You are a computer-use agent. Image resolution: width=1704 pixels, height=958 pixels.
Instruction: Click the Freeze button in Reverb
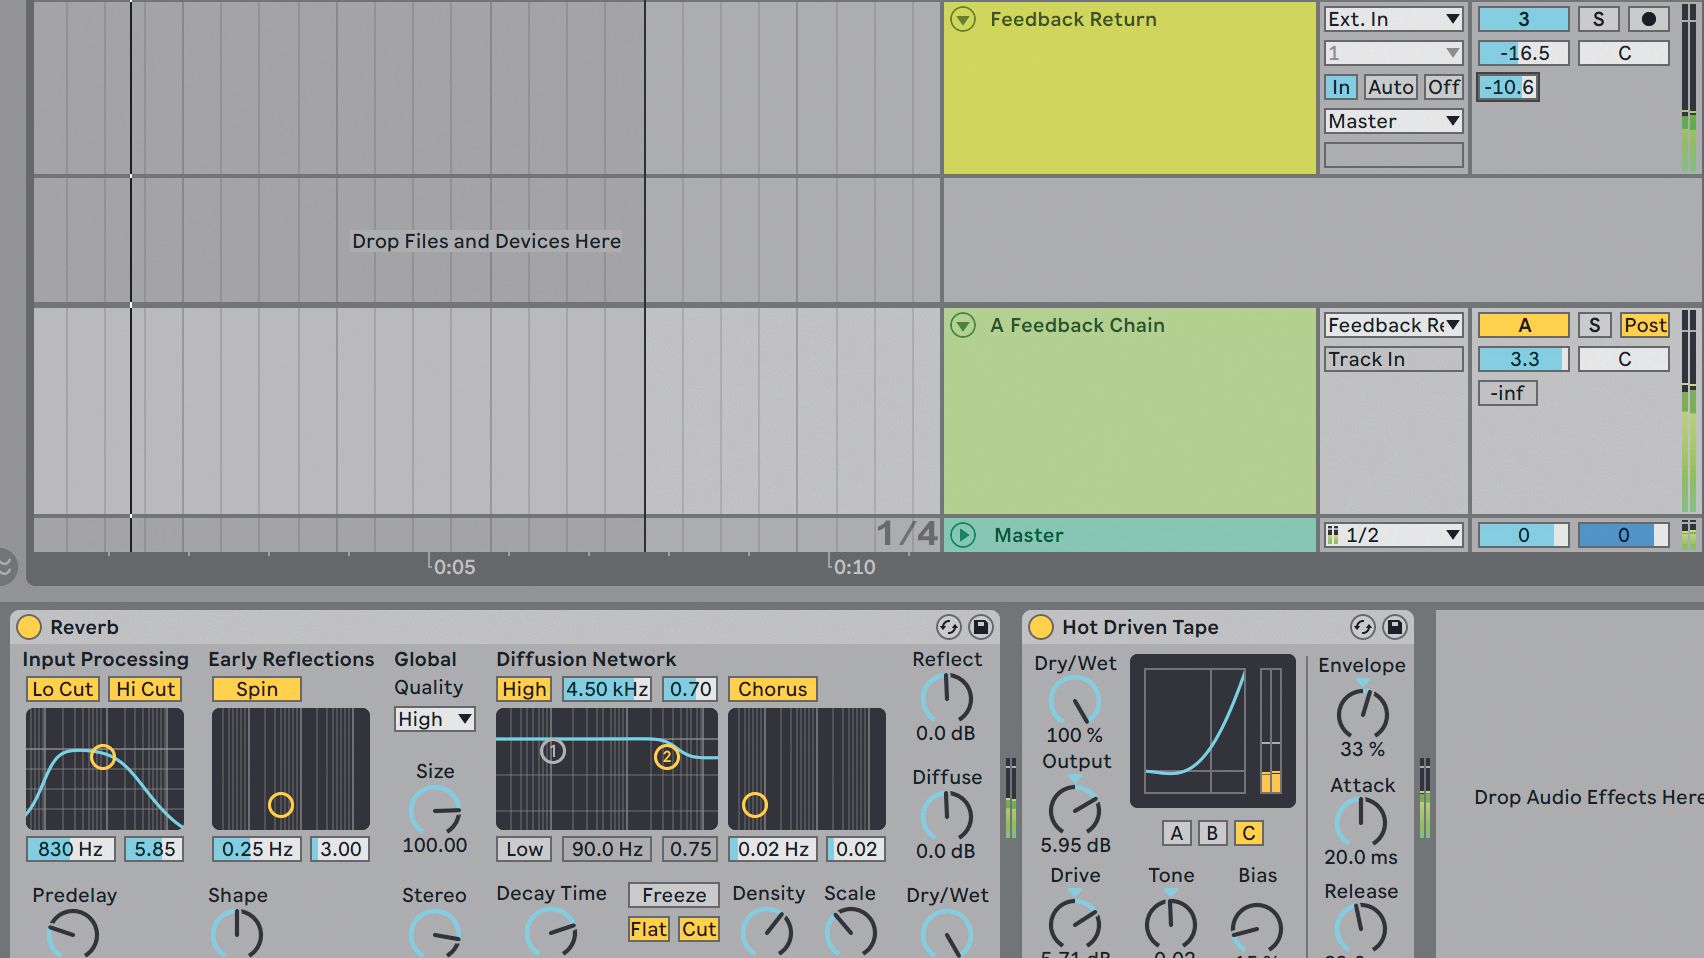672,895
